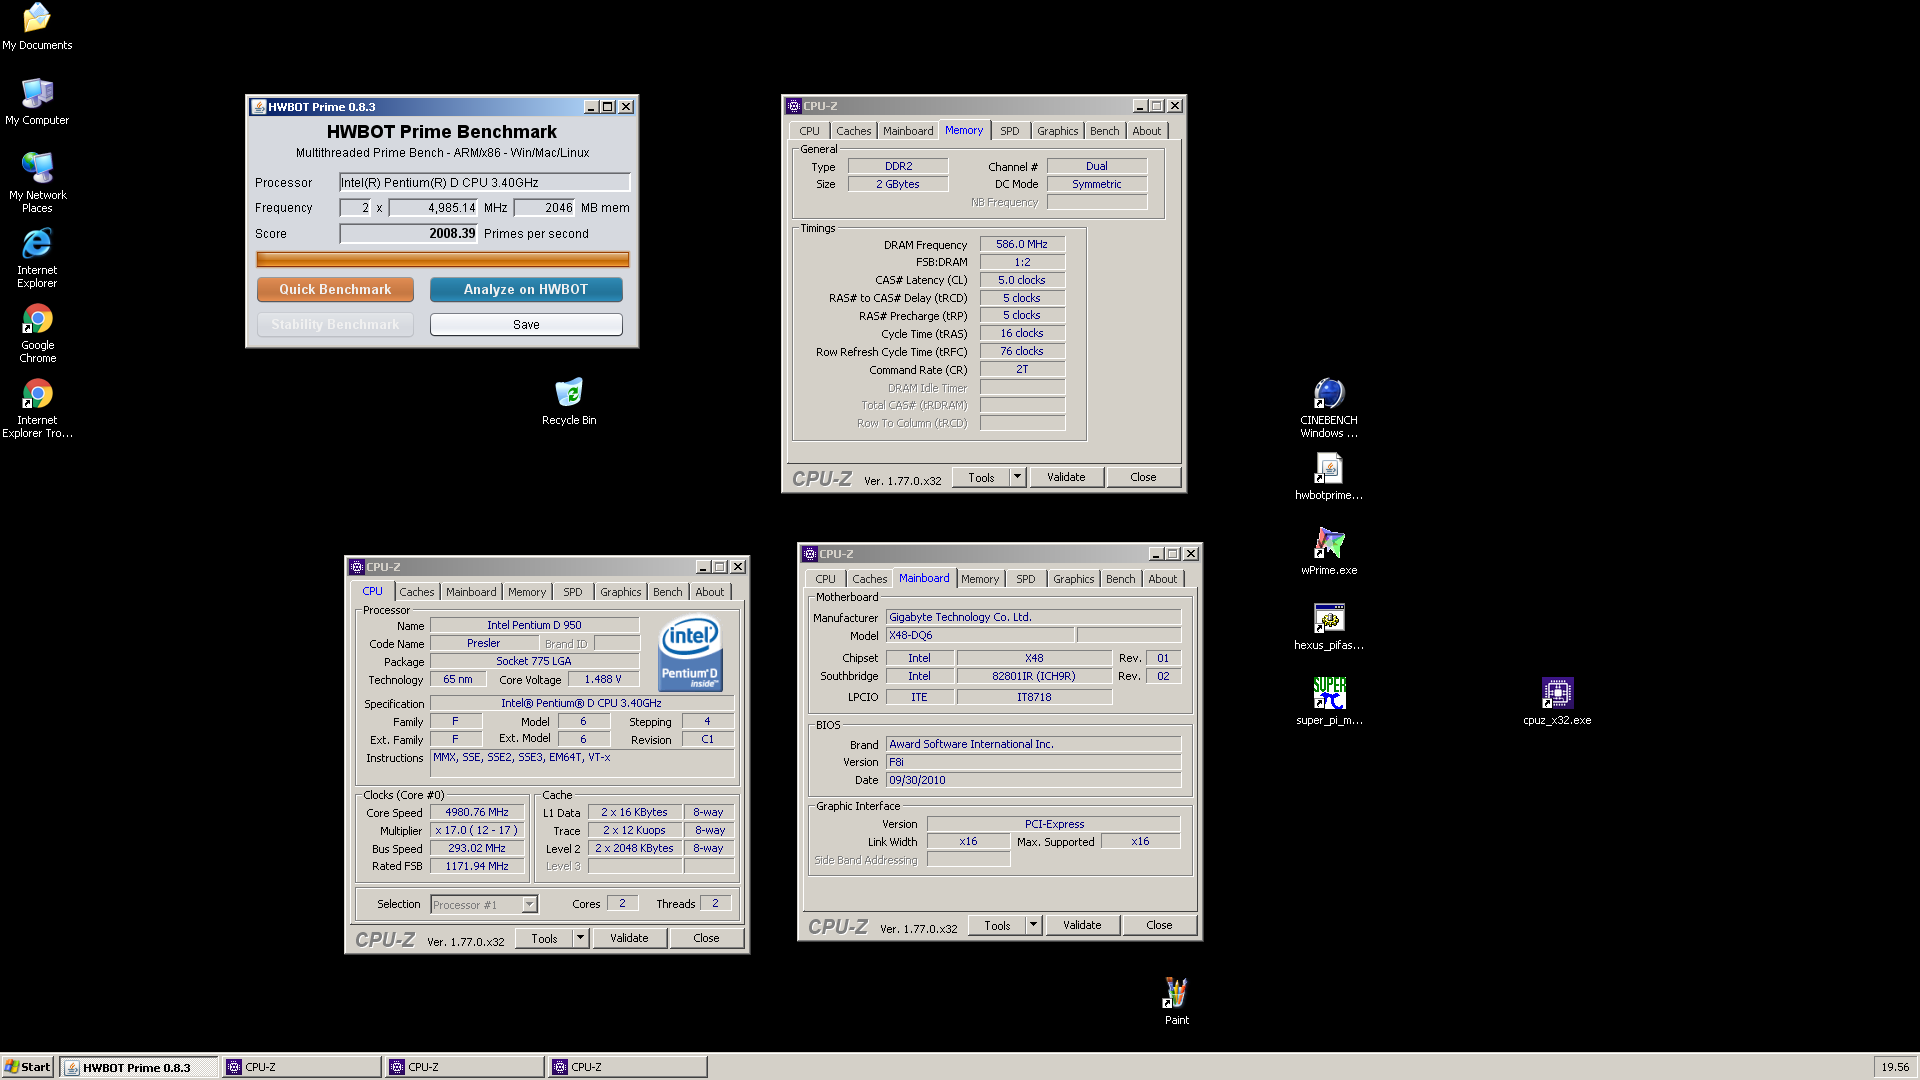
Task: Click Frequency field 4,985.14
Action: click(434, 208)
